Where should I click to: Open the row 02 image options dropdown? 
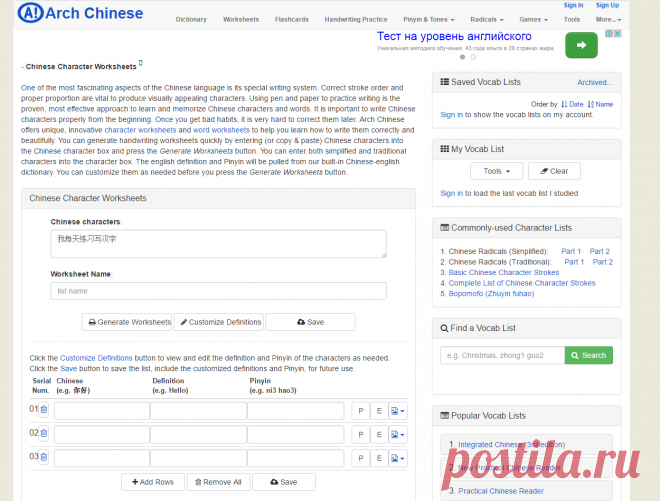(397, 434)
